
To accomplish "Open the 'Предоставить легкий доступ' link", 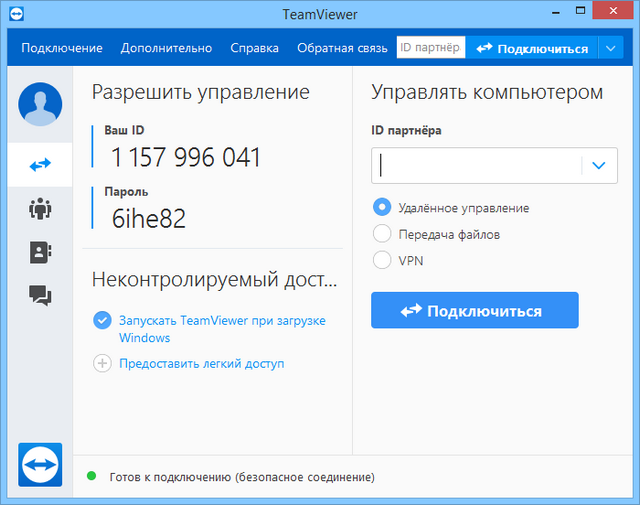I will tap(202, 363).
